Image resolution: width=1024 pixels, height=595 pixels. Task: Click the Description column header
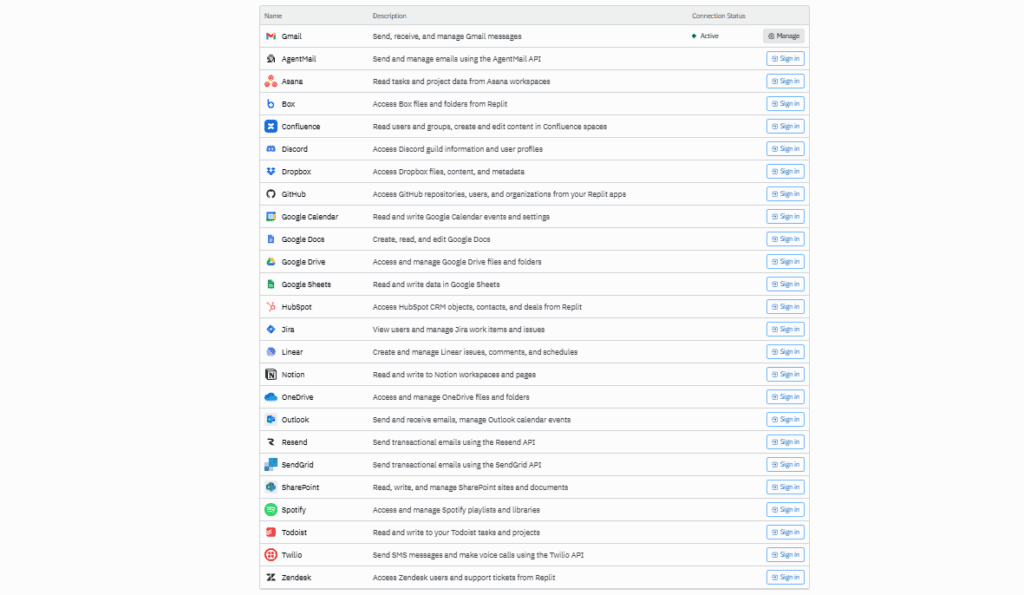click(389, 16)
